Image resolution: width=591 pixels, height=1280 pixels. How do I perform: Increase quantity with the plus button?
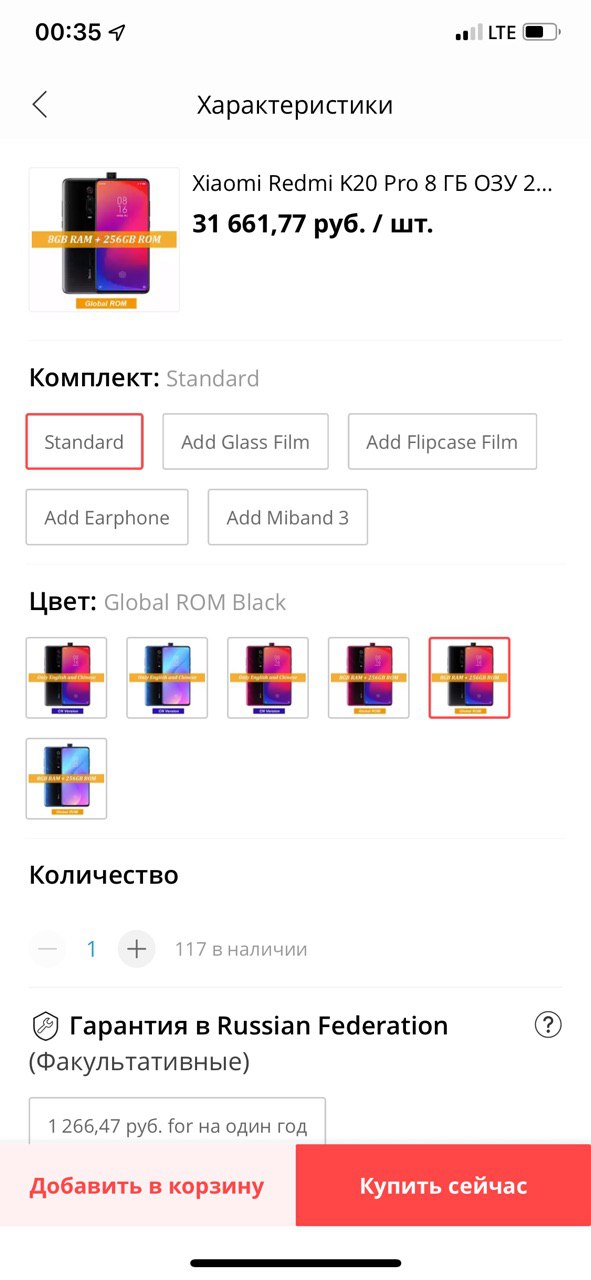pos(137,949)
